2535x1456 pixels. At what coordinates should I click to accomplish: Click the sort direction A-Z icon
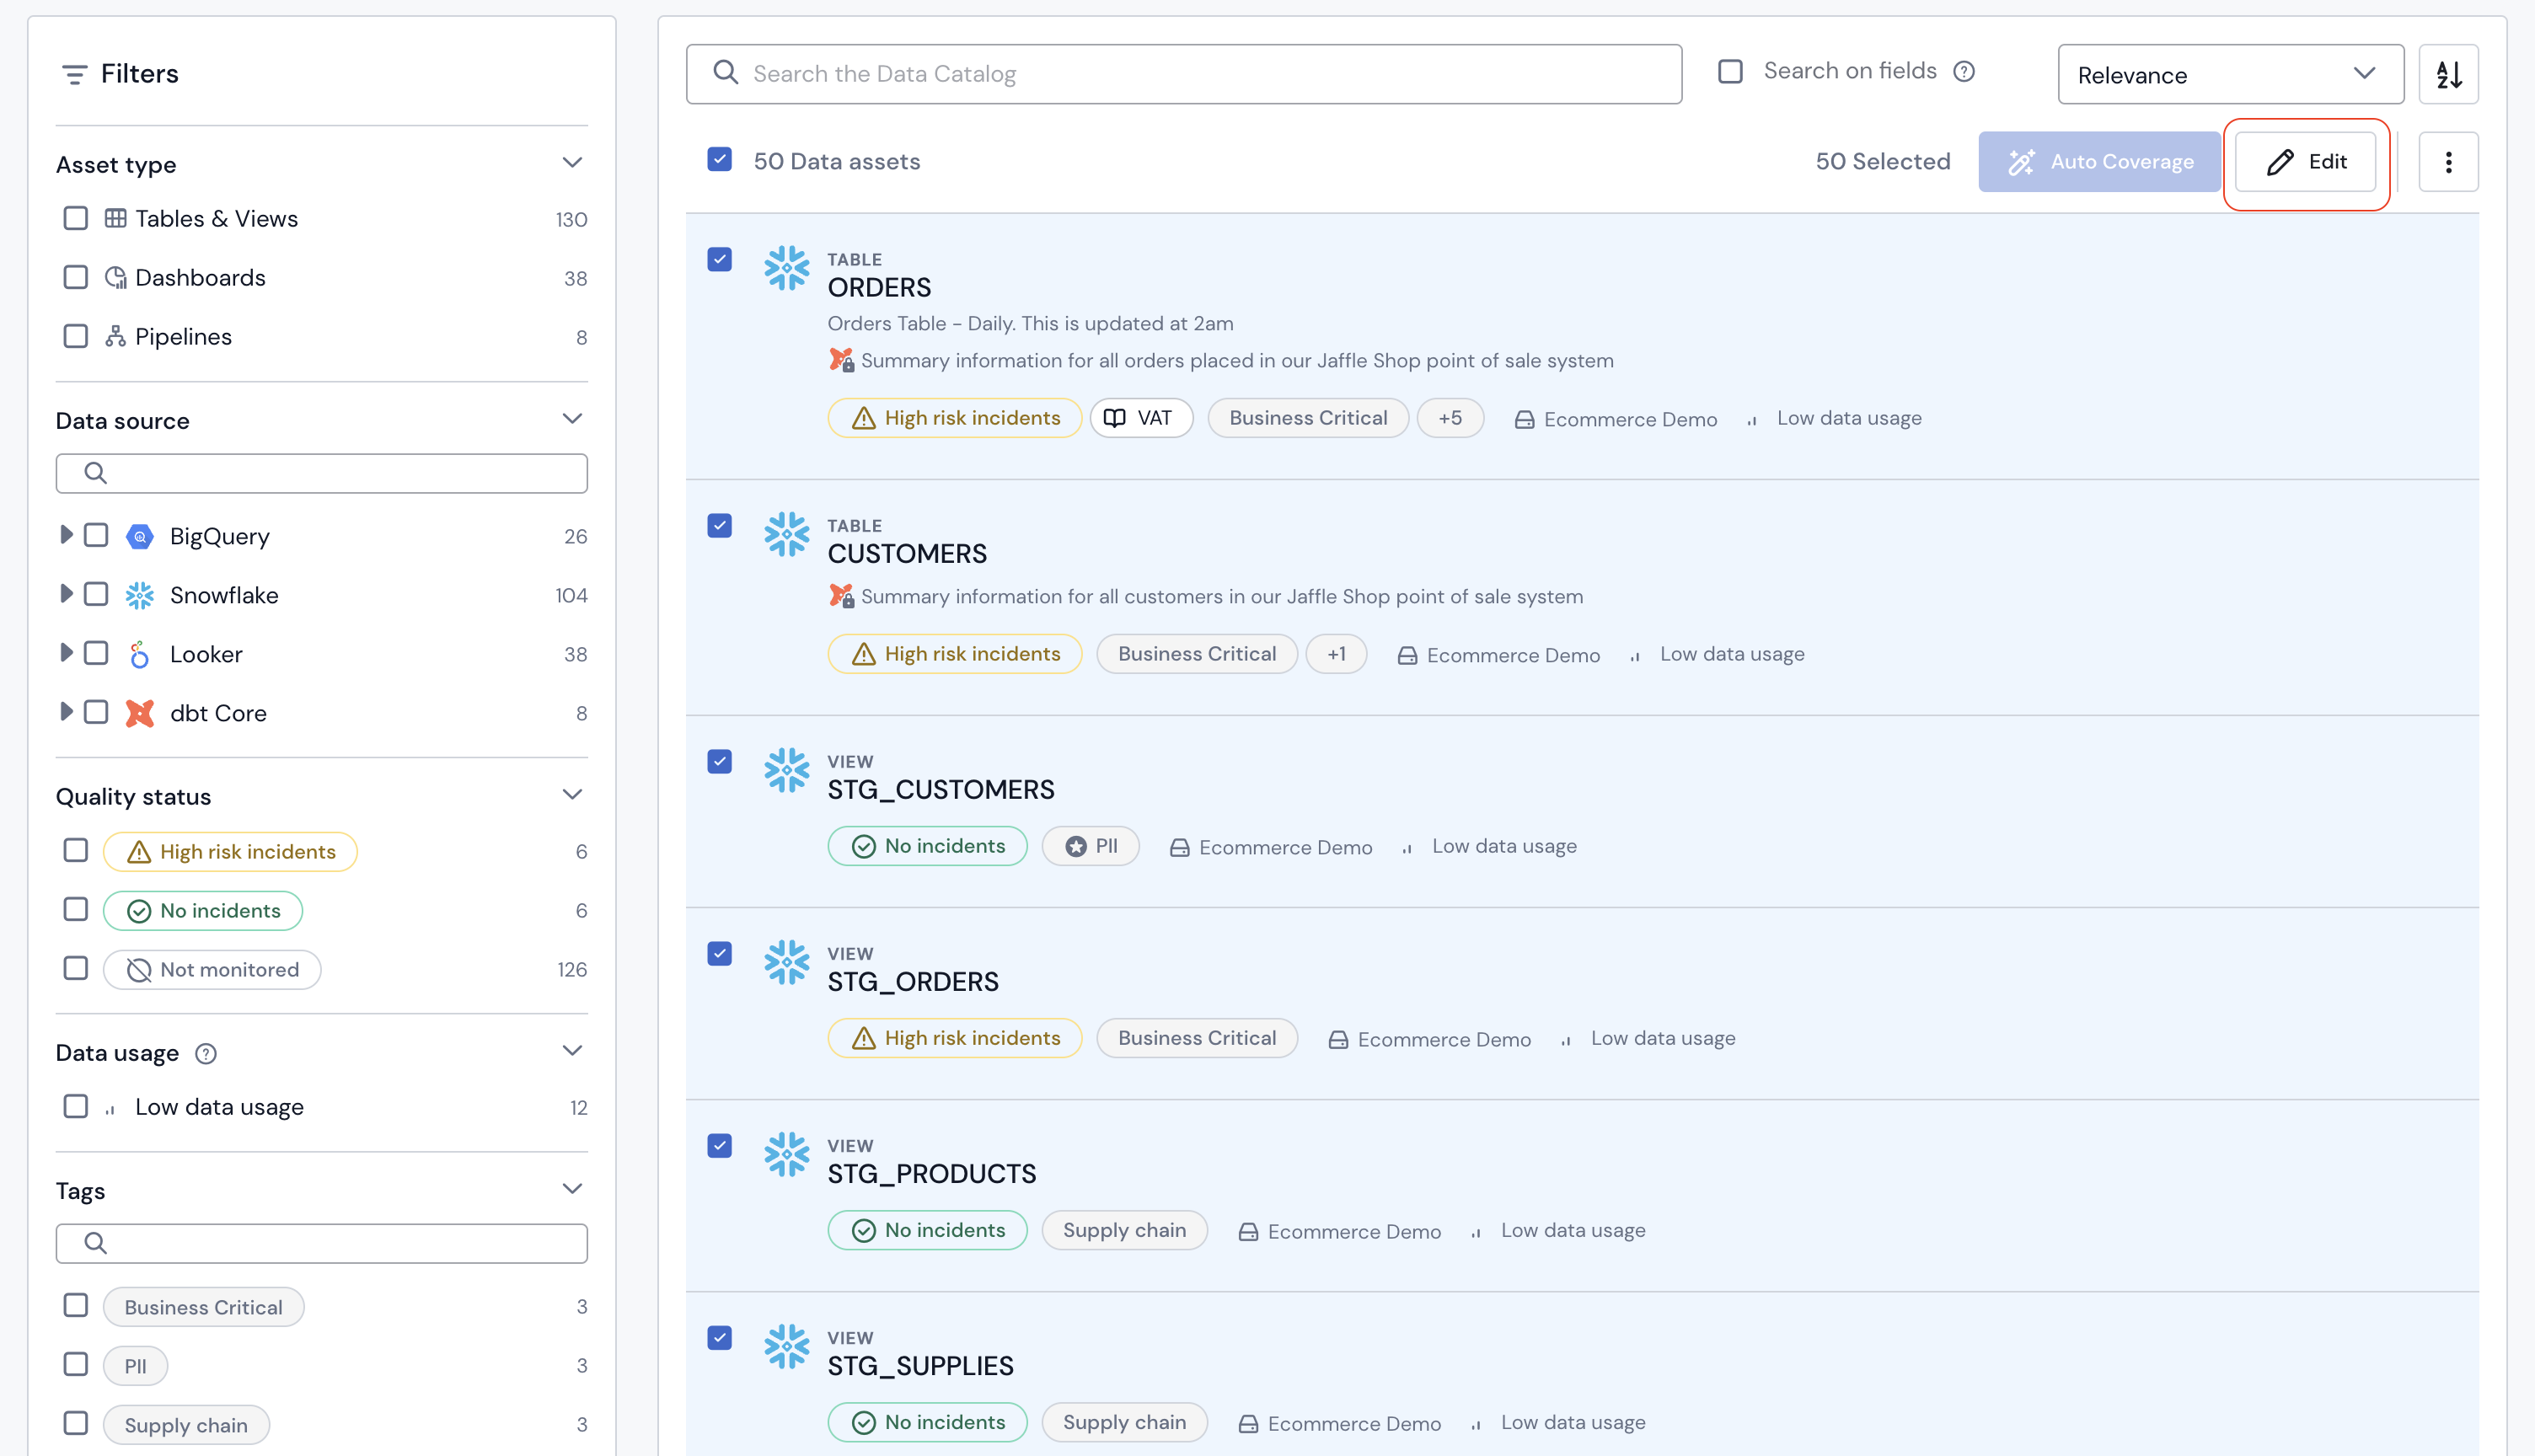pyautogui.click(x=2447, y=74)
